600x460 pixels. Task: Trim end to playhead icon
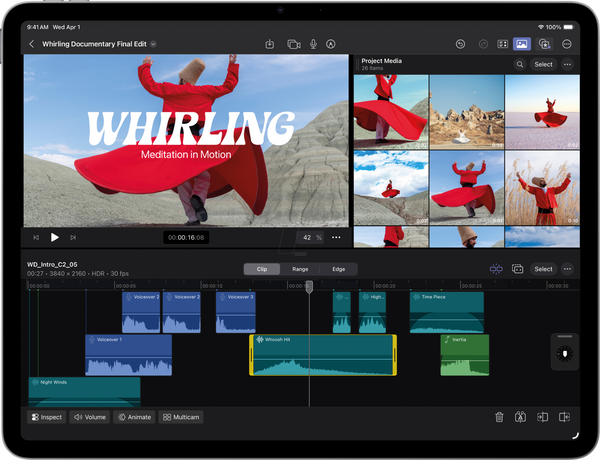point(564,417)
